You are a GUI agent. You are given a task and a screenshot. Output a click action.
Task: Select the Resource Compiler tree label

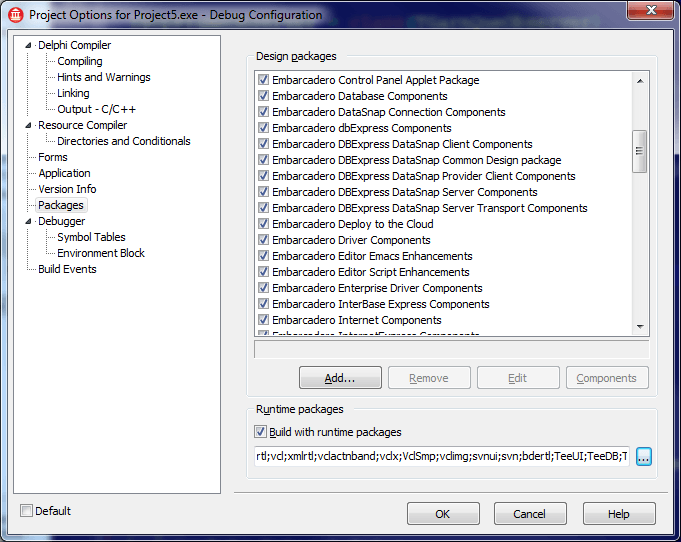[83, 125]
